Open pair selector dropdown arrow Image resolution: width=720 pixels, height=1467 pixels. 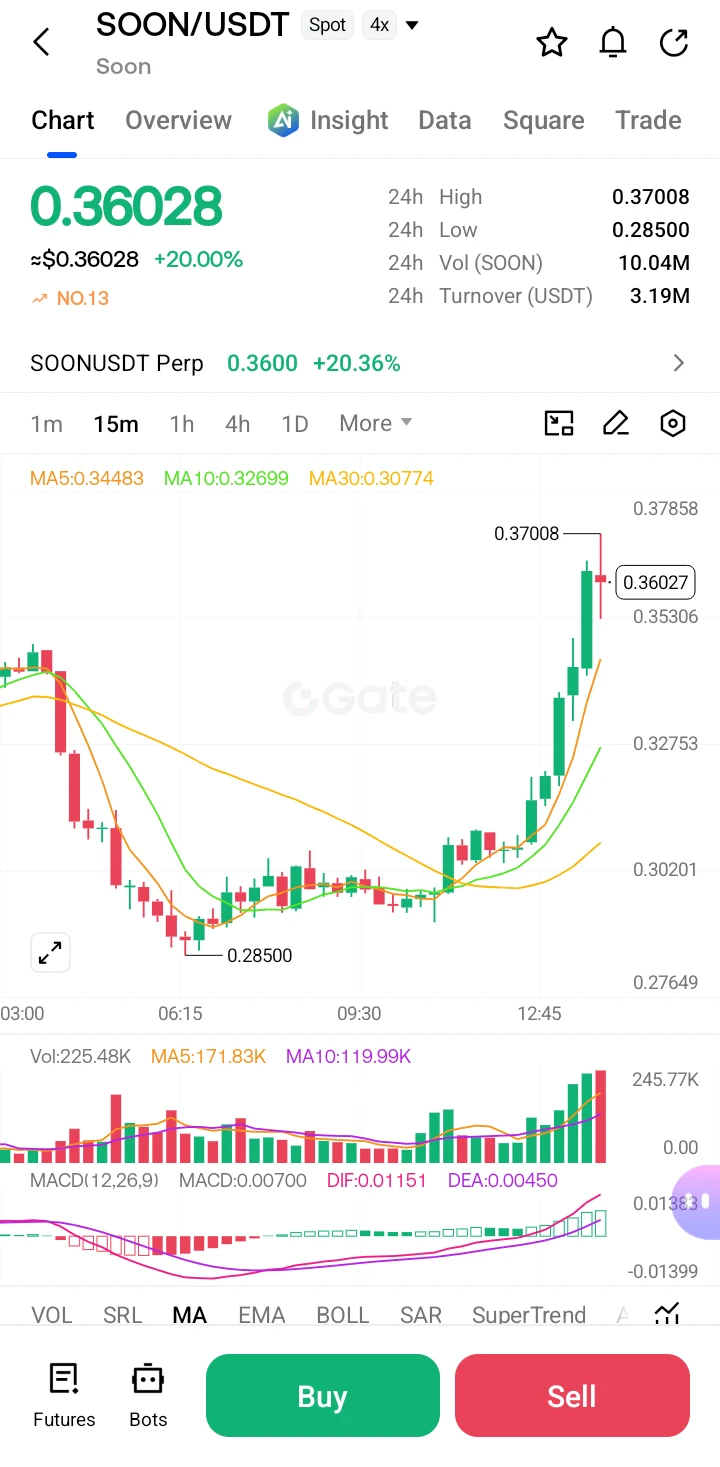(411, 25)
